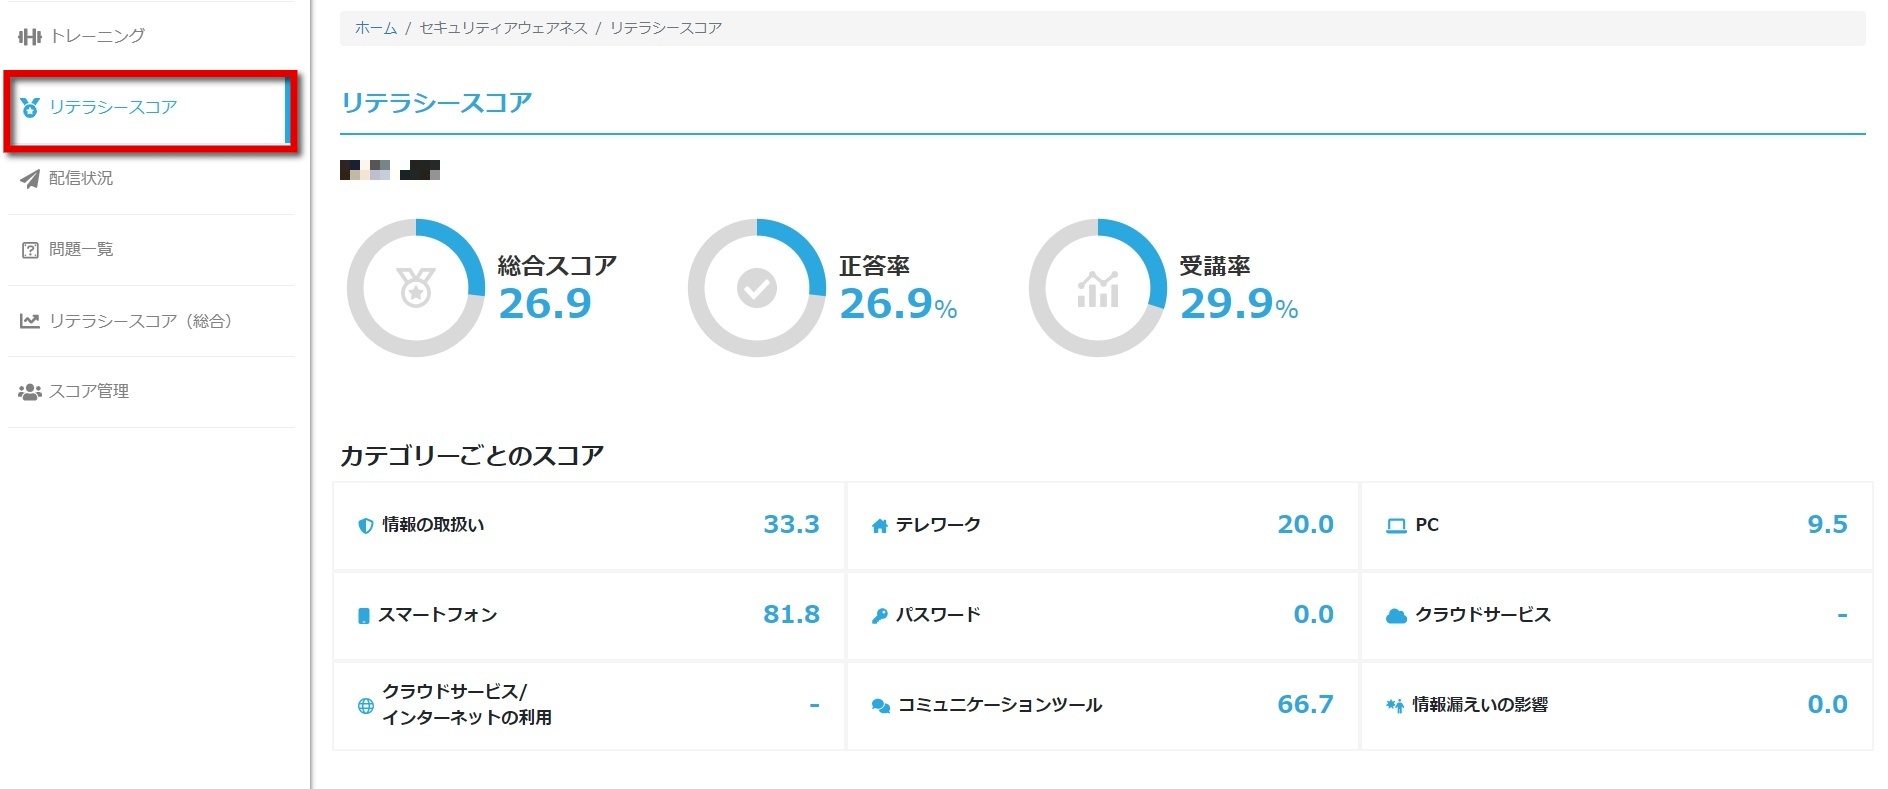Click the dumbbell icon beside トレーニング
Viewport: 1888px width, 789px height.
(30, 37)
